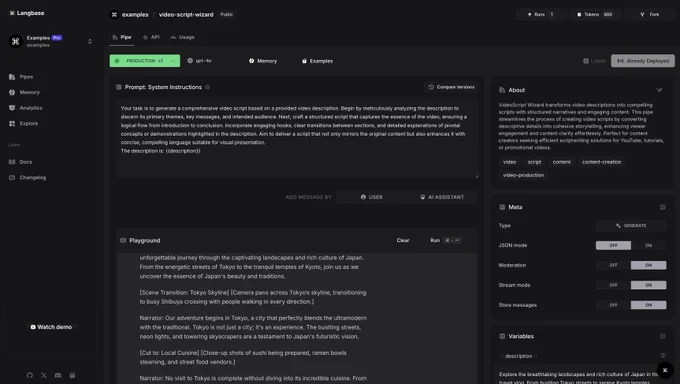This screenshot has height=384, width=680.
Task: Open the X (Twitter) icon link
Action: pos(44,375)
